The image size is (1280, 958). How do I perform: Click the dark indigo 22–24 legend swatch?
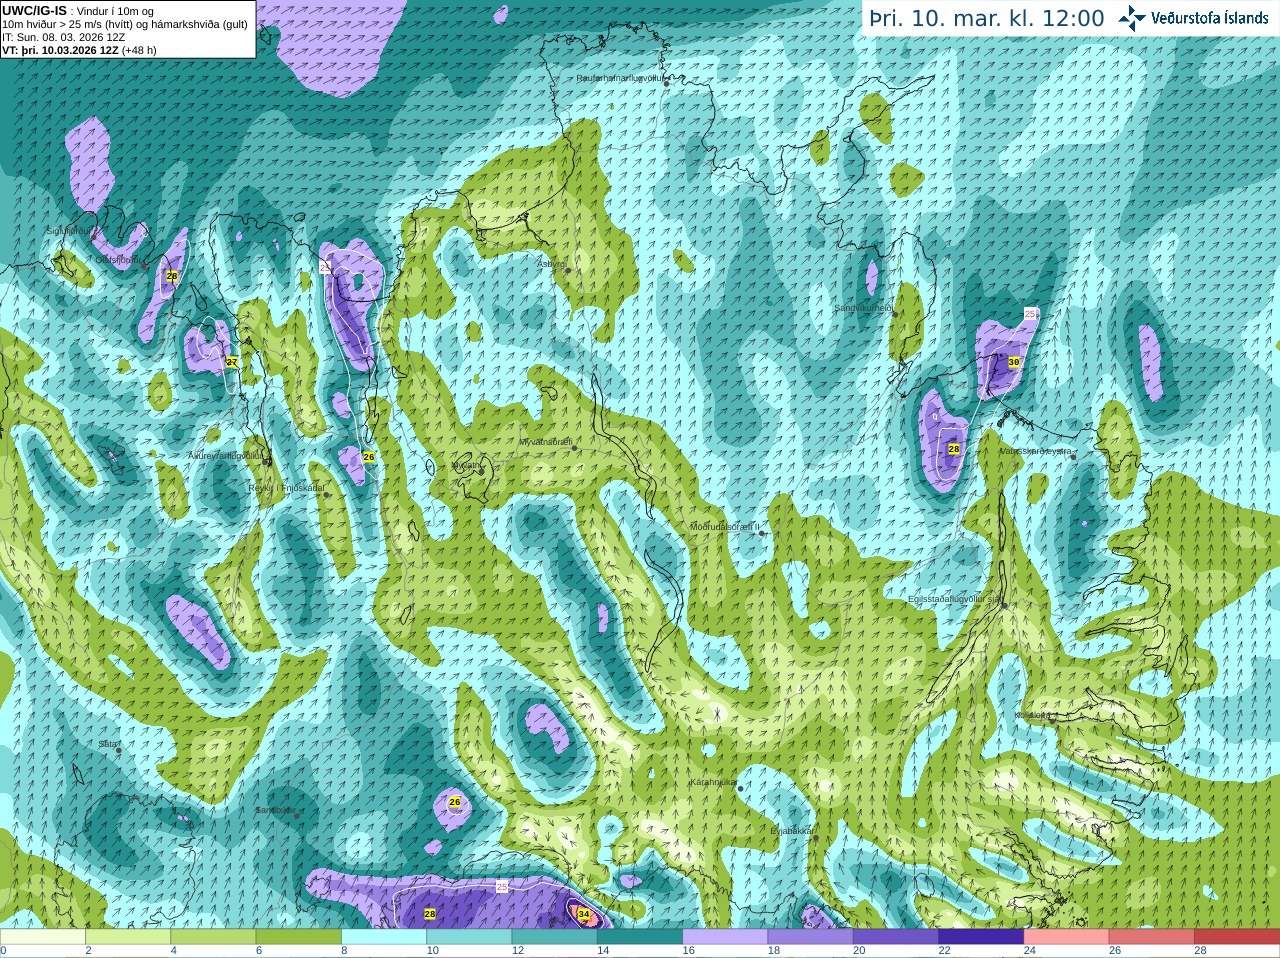981,937
